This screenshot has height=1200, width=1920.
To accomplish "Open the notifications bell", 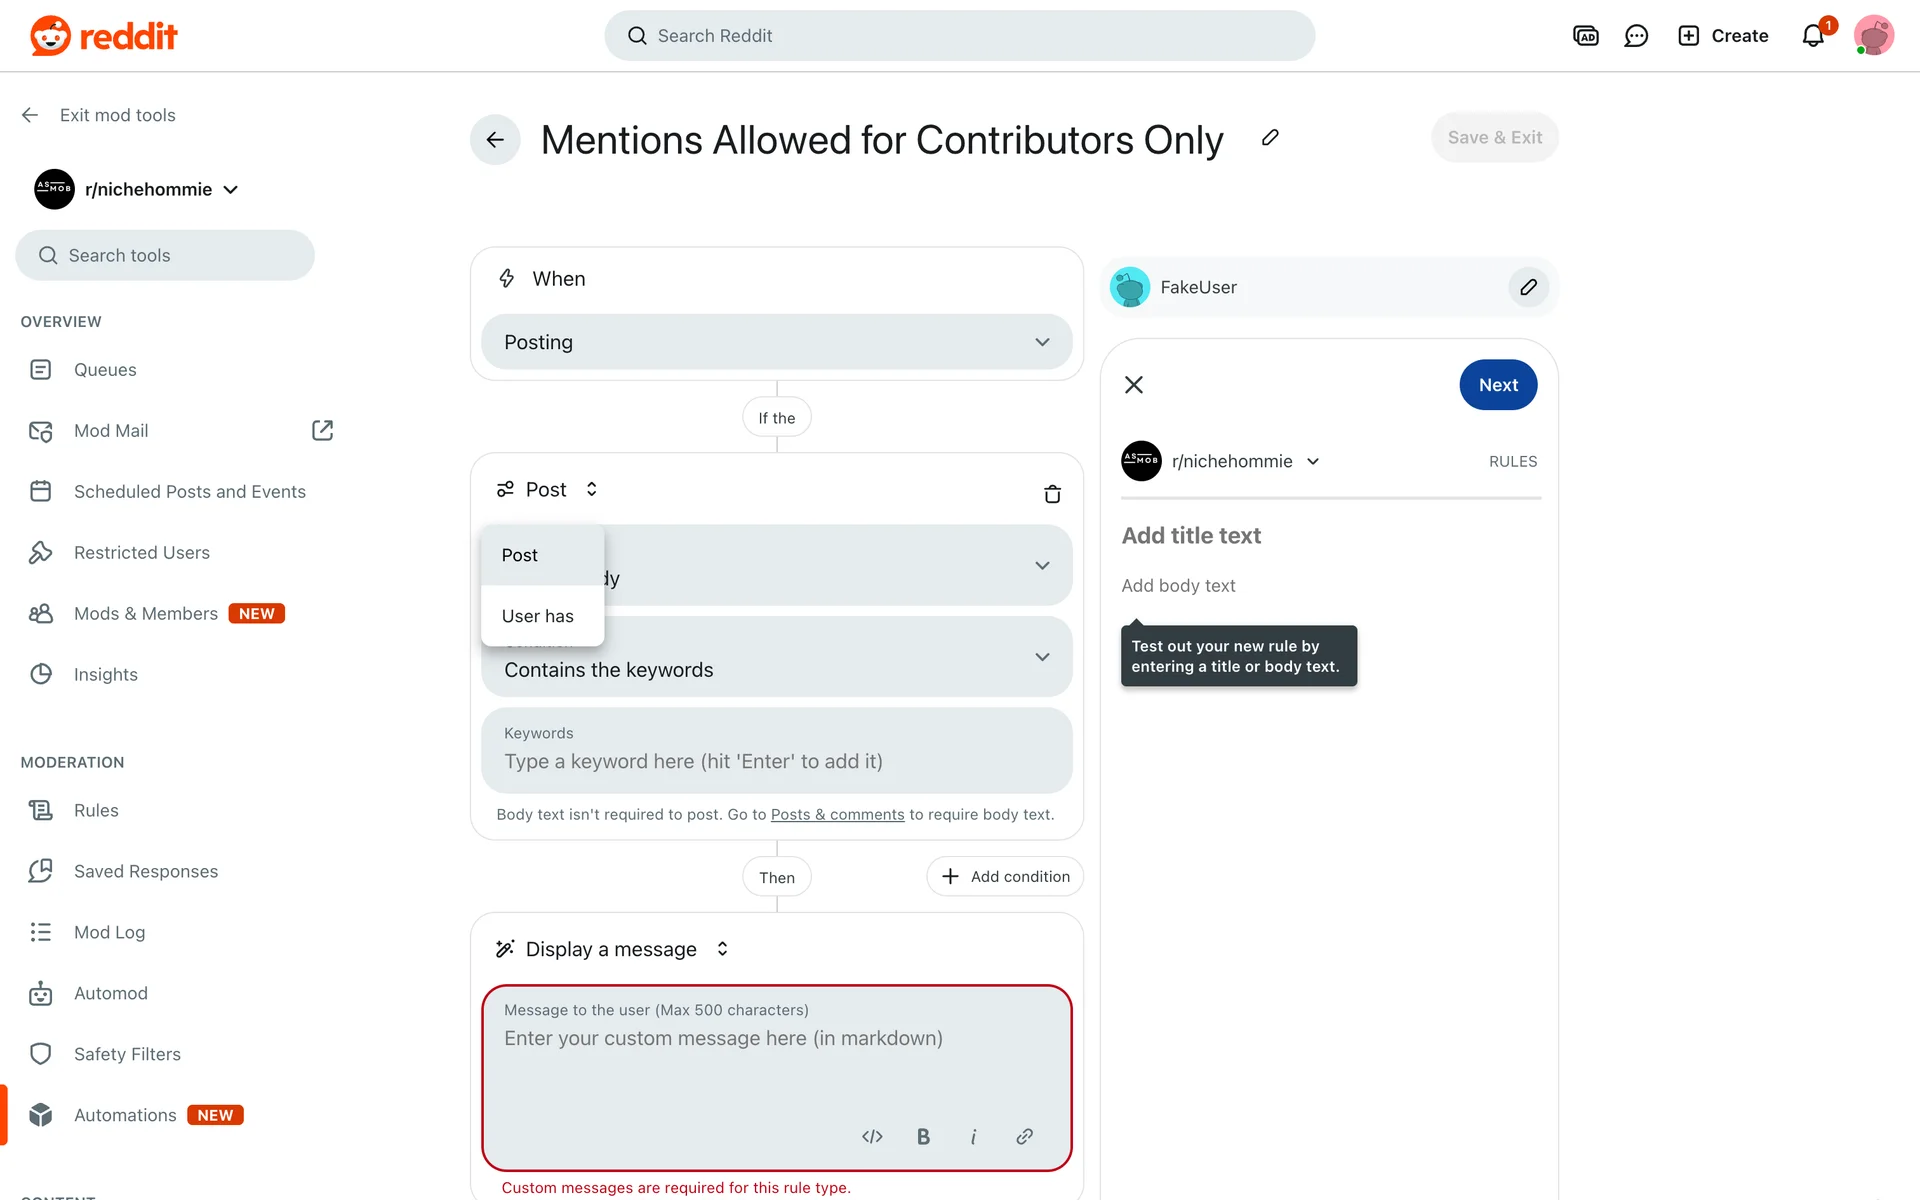I will pos(1813,36).
